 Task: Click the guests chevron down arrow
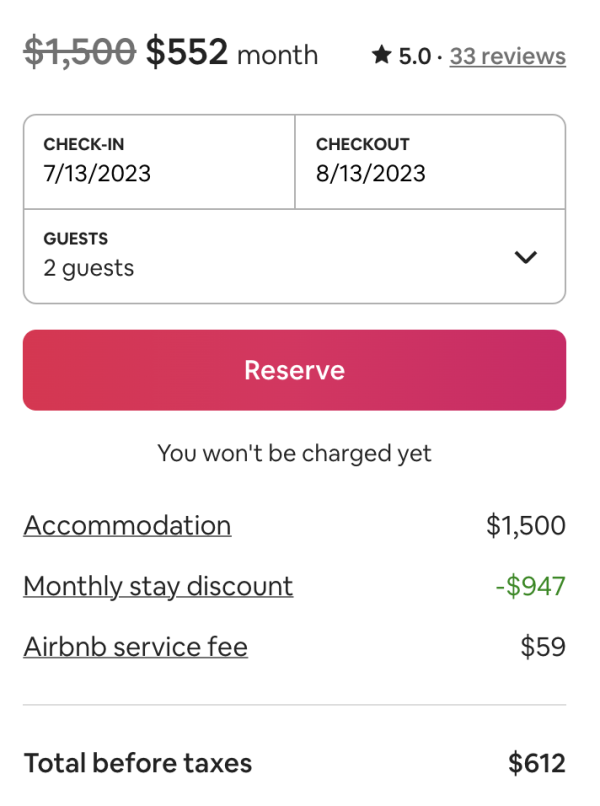coord(525,257)
